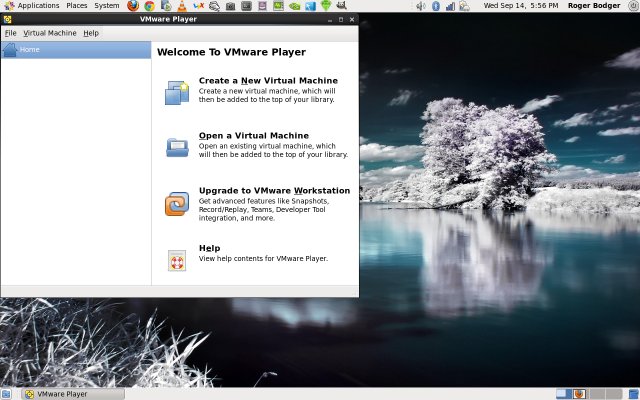Launch Google Chrome from the top panel
This screenshot has width=640, height=400.
click(x=149, y=6)
